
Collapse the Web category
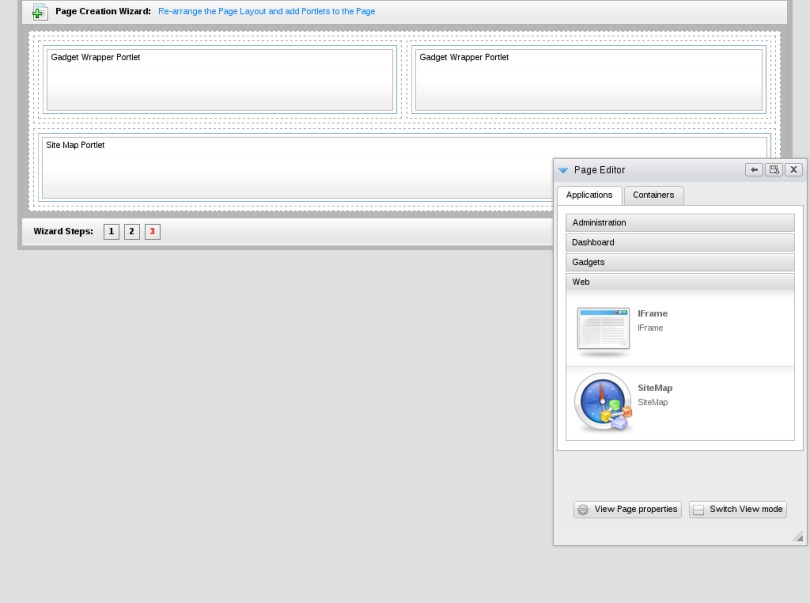[x=680, y=282]
